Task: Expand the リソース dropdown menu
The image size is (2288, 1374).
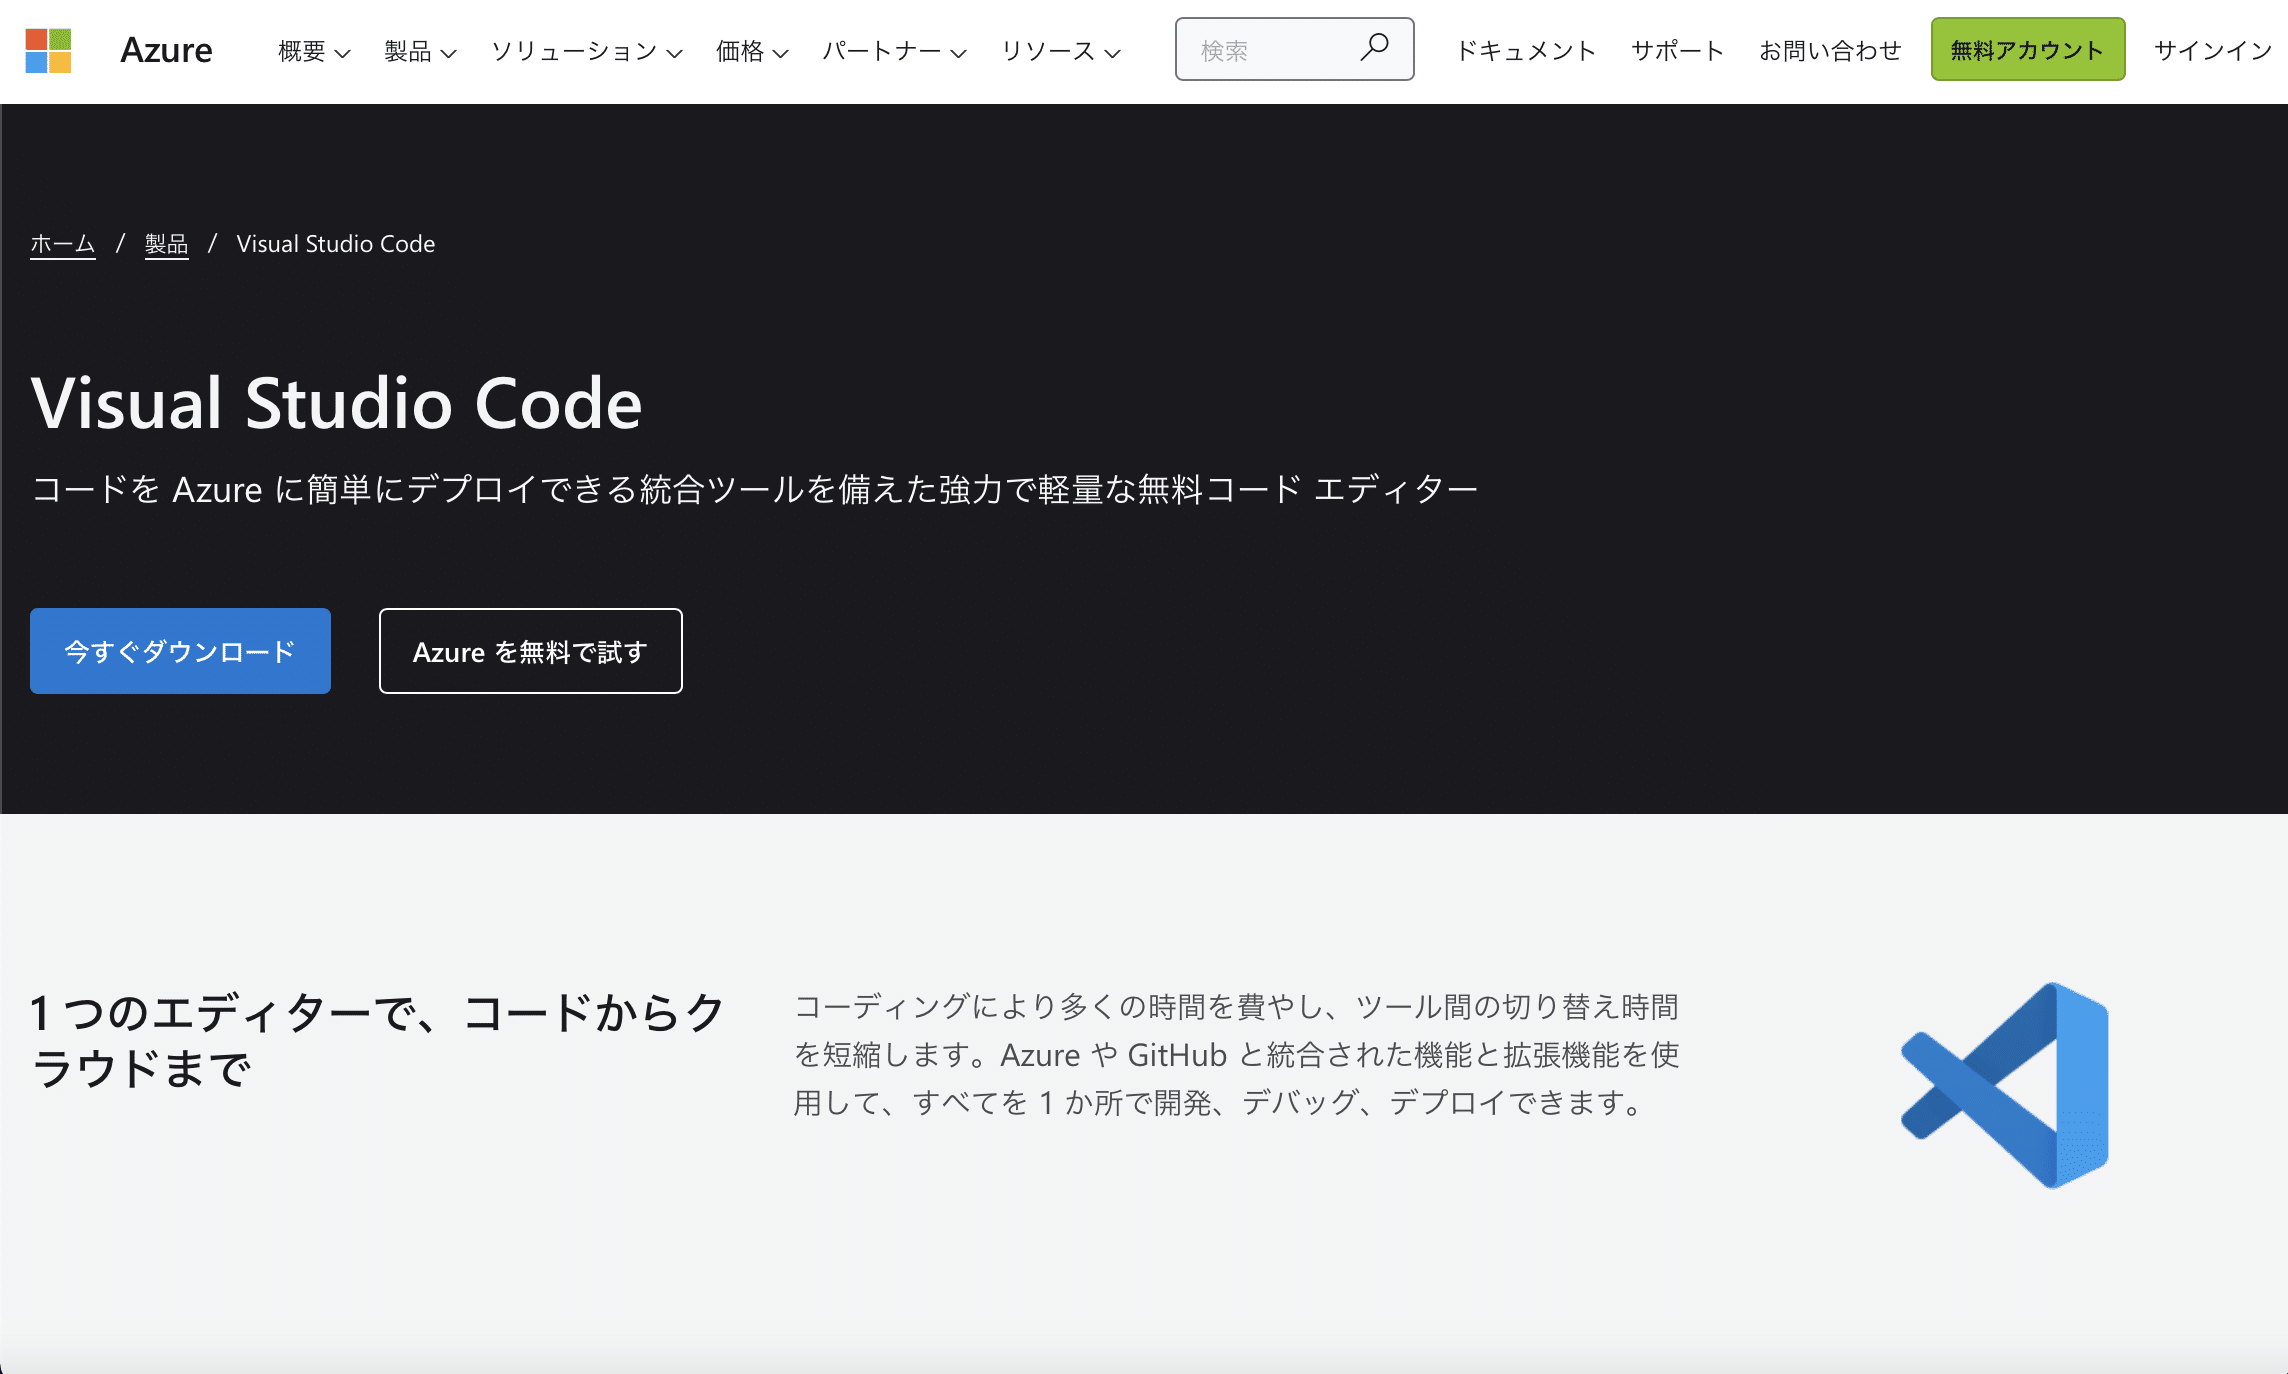Action: (x=1061, y=51)
